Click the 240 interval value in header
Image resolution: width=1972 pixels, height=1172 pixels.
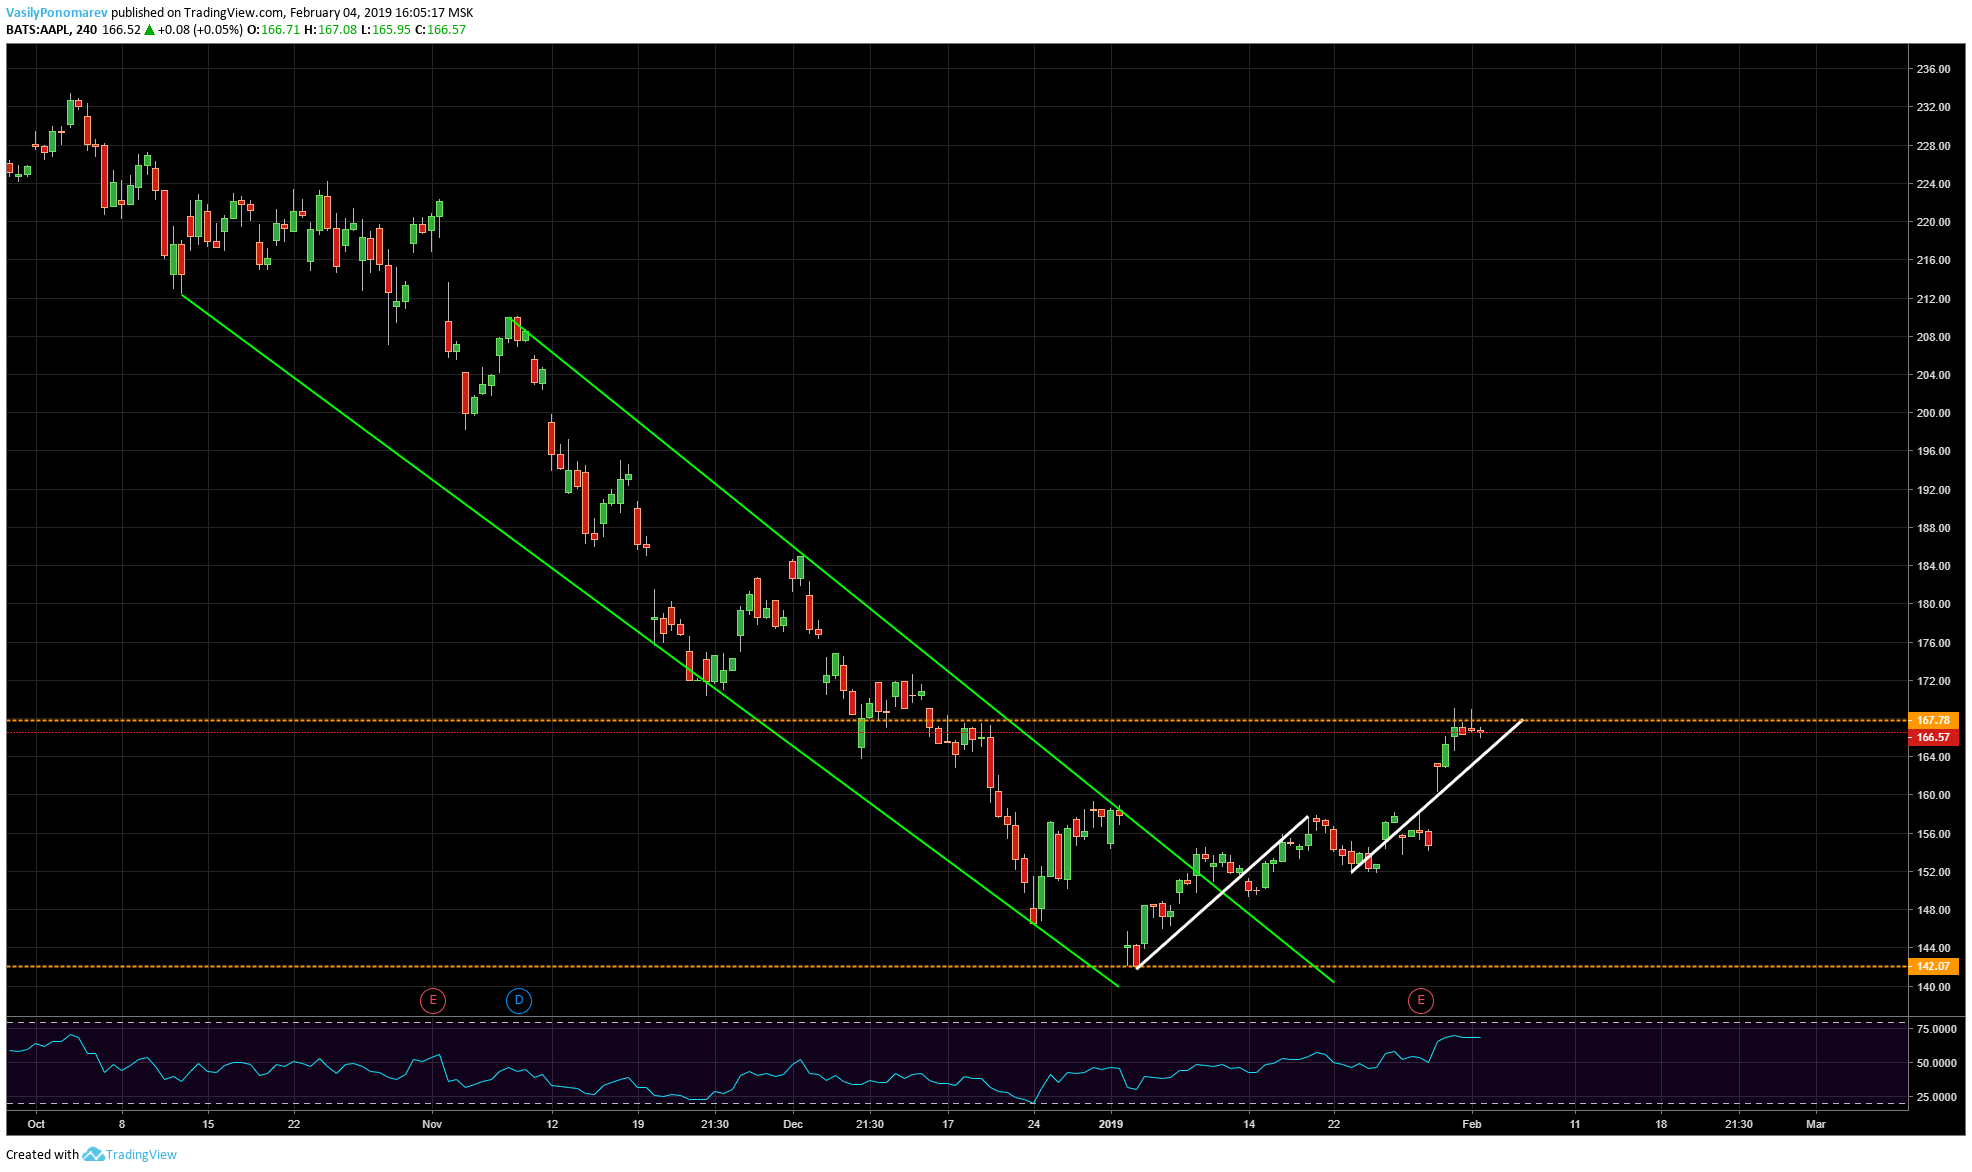pos(86,30)
